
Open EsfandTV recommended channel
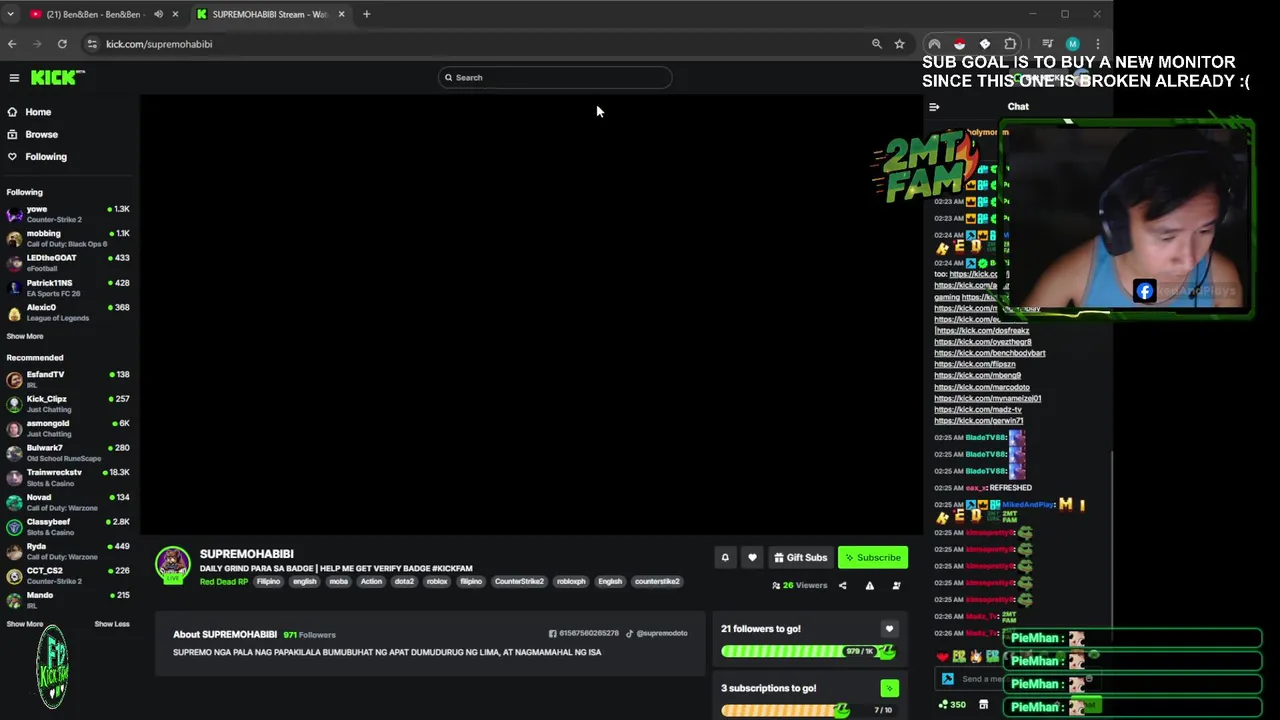pyautogui.click(x=68, y=379)
